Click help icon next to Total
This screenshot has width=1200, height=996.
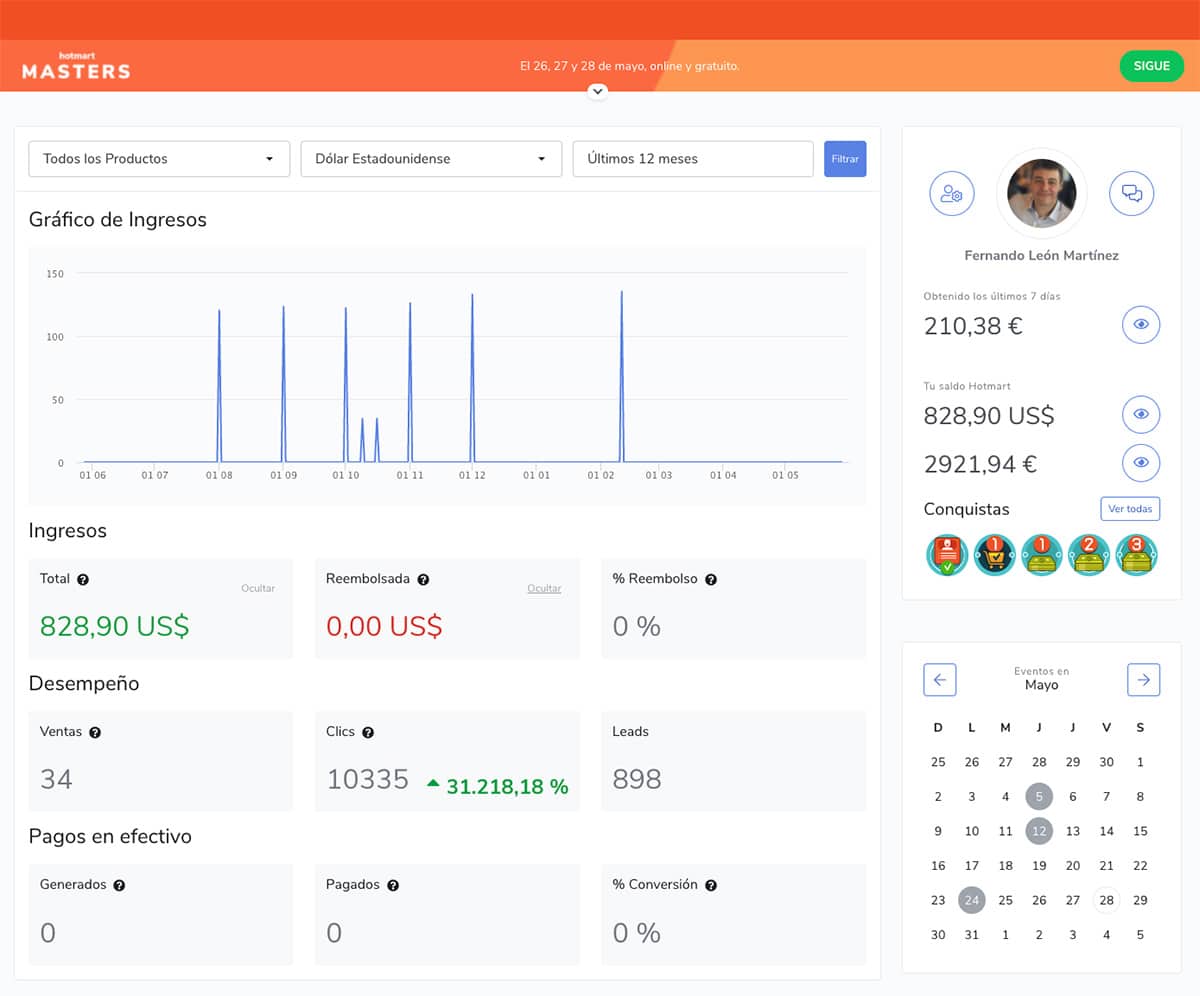(83, 579)
